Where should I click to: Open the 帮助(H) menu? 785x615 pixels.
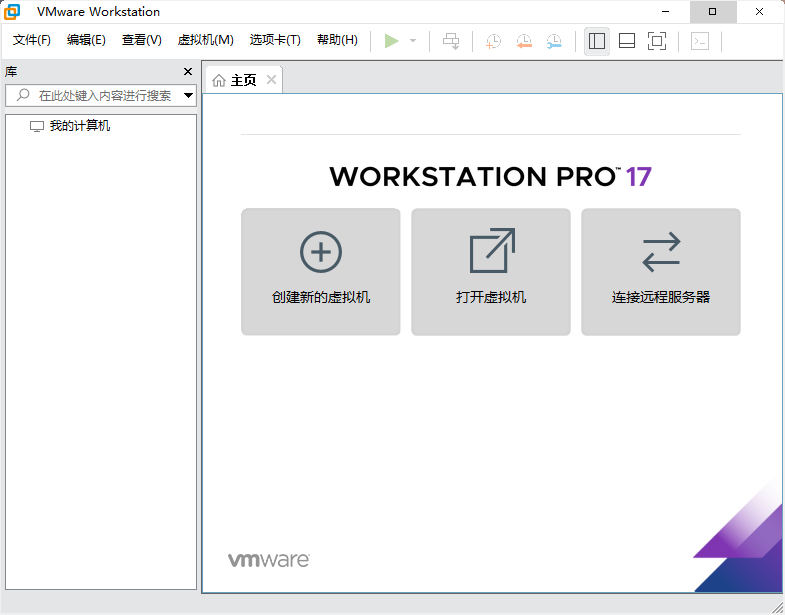337,40
